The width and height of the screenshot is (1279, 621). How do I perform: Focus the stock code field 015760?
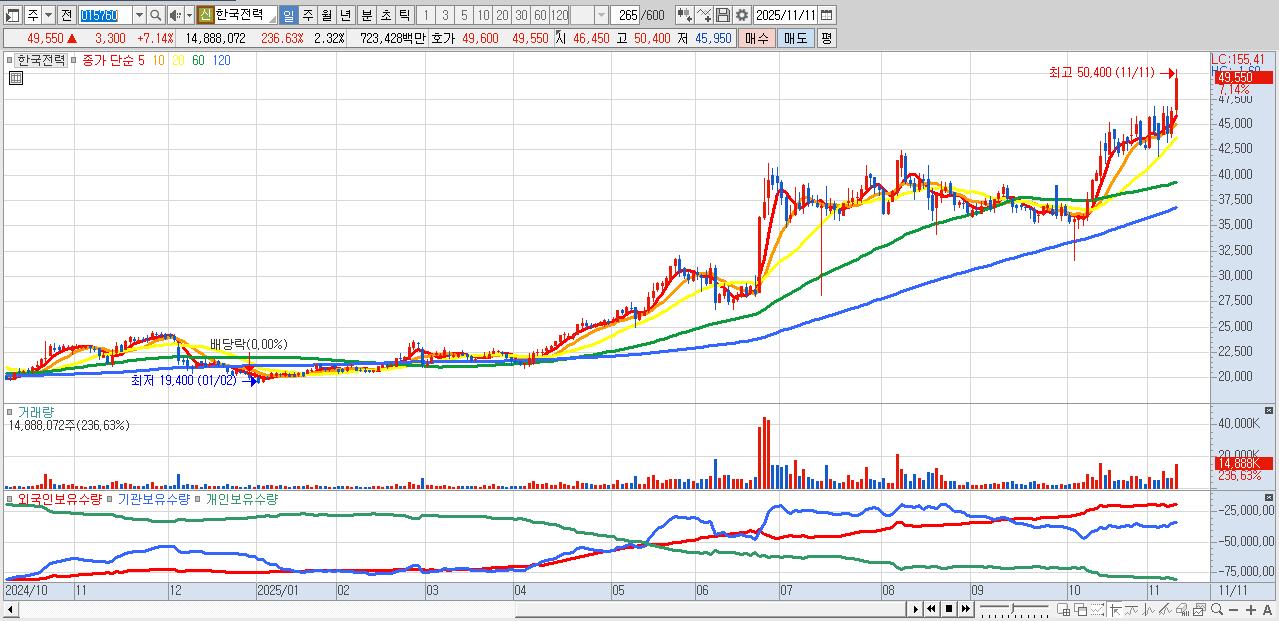[x=105, y=15]
